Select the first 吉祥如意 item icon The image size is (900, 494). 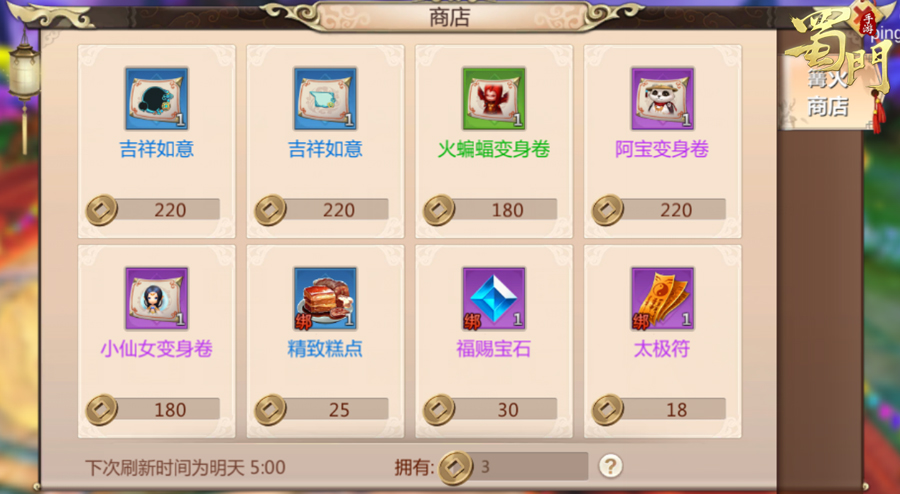(x=157, y=98)
